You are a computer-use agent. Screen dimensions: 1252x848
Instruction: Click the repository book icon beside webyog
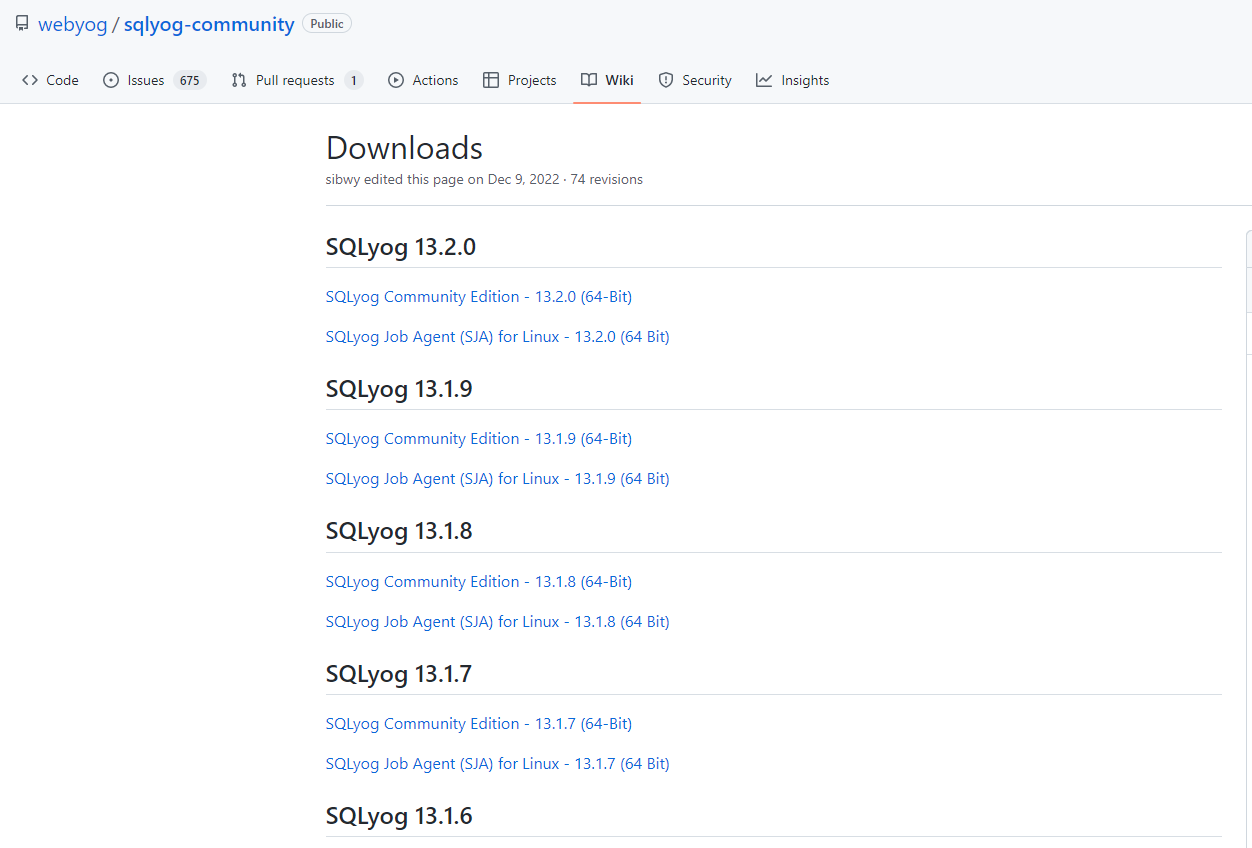[22, 23]
